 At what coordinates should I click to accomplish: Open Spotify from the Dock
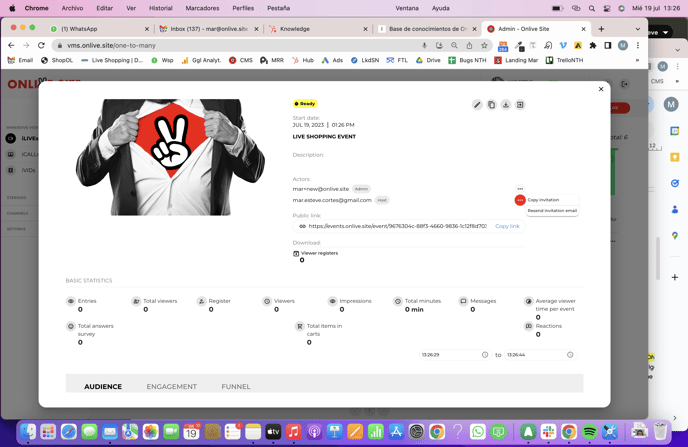click(589, 432)
